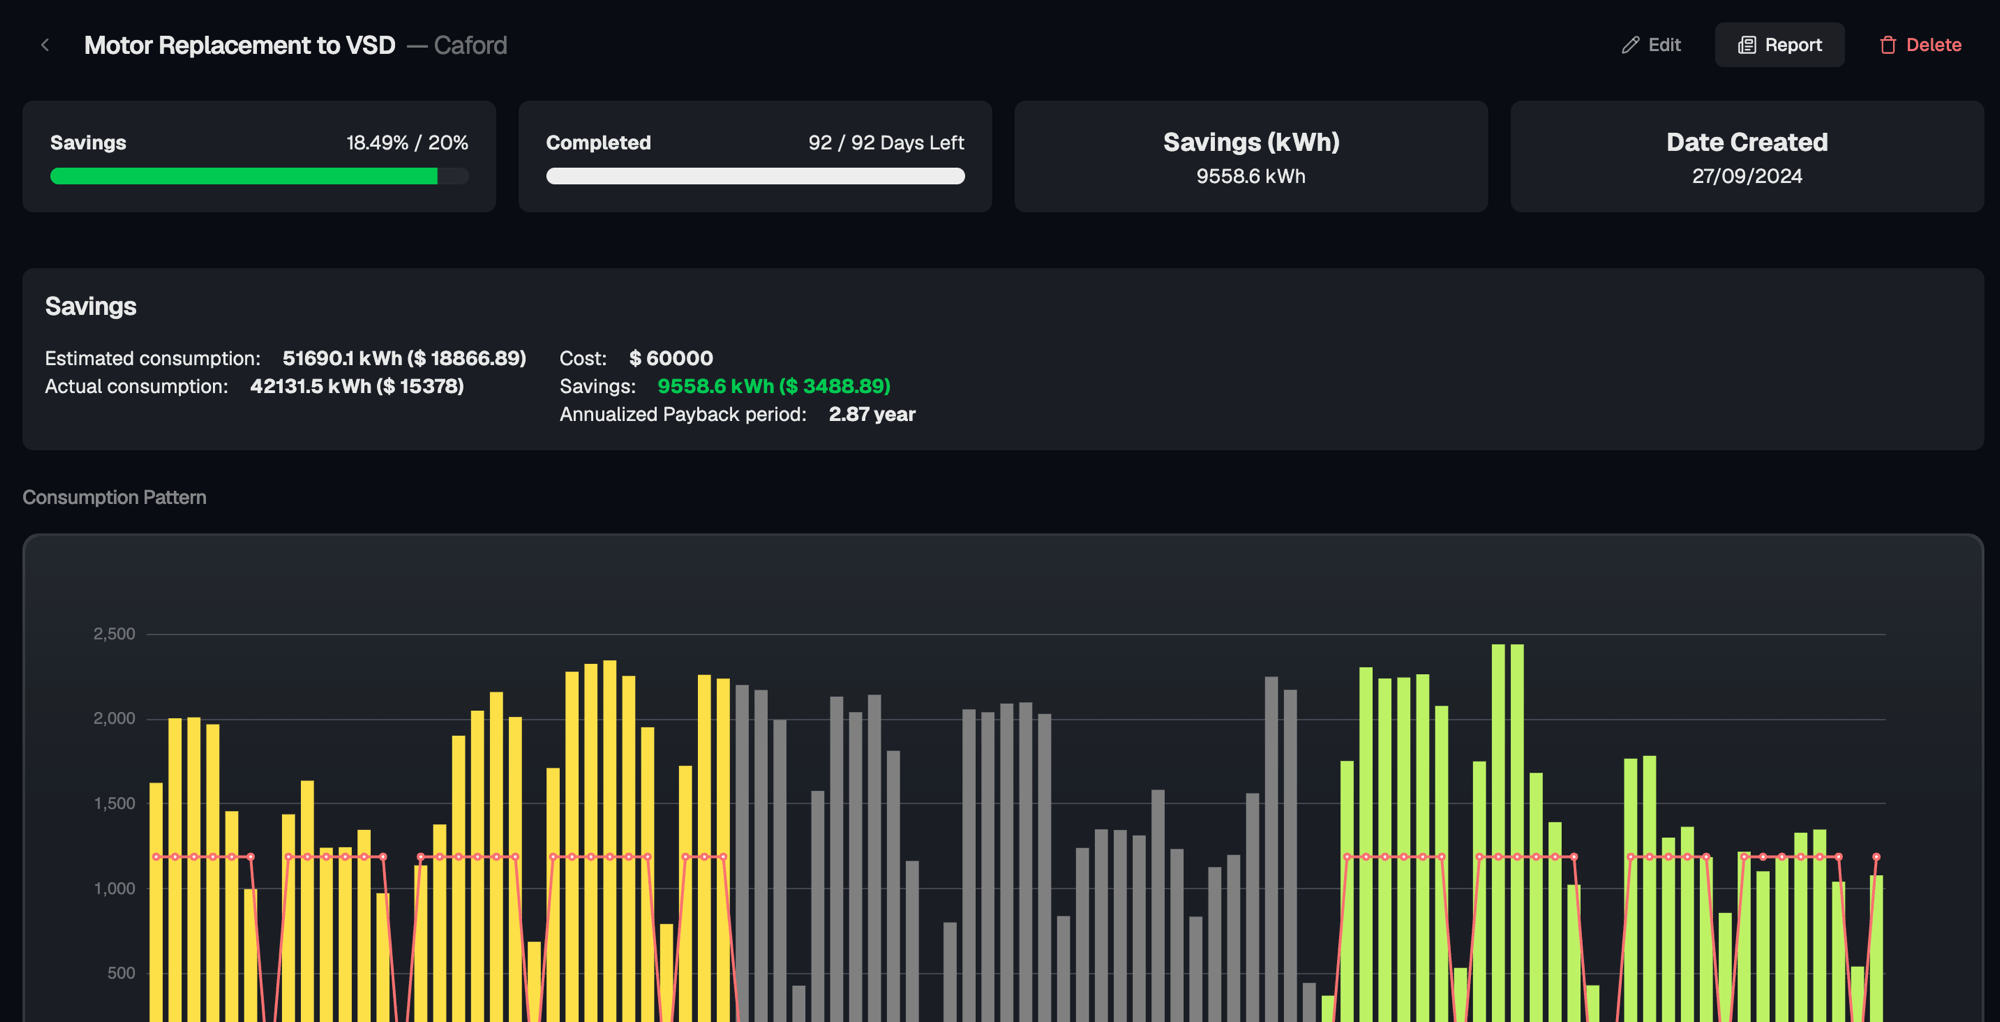Click estimated consumption '51690.1 kWh ($ 18866.89)'
2000x1022 pixels.
click(404, 358)
